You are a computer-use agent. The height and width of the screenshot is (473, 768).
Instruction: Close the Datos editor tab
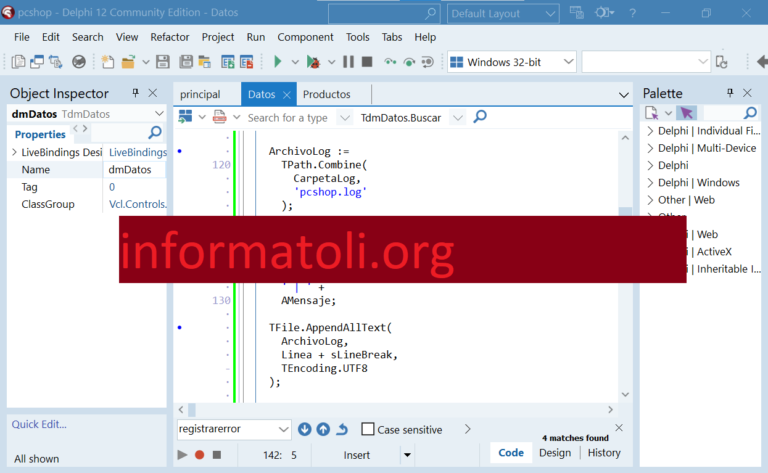point(287,95)
